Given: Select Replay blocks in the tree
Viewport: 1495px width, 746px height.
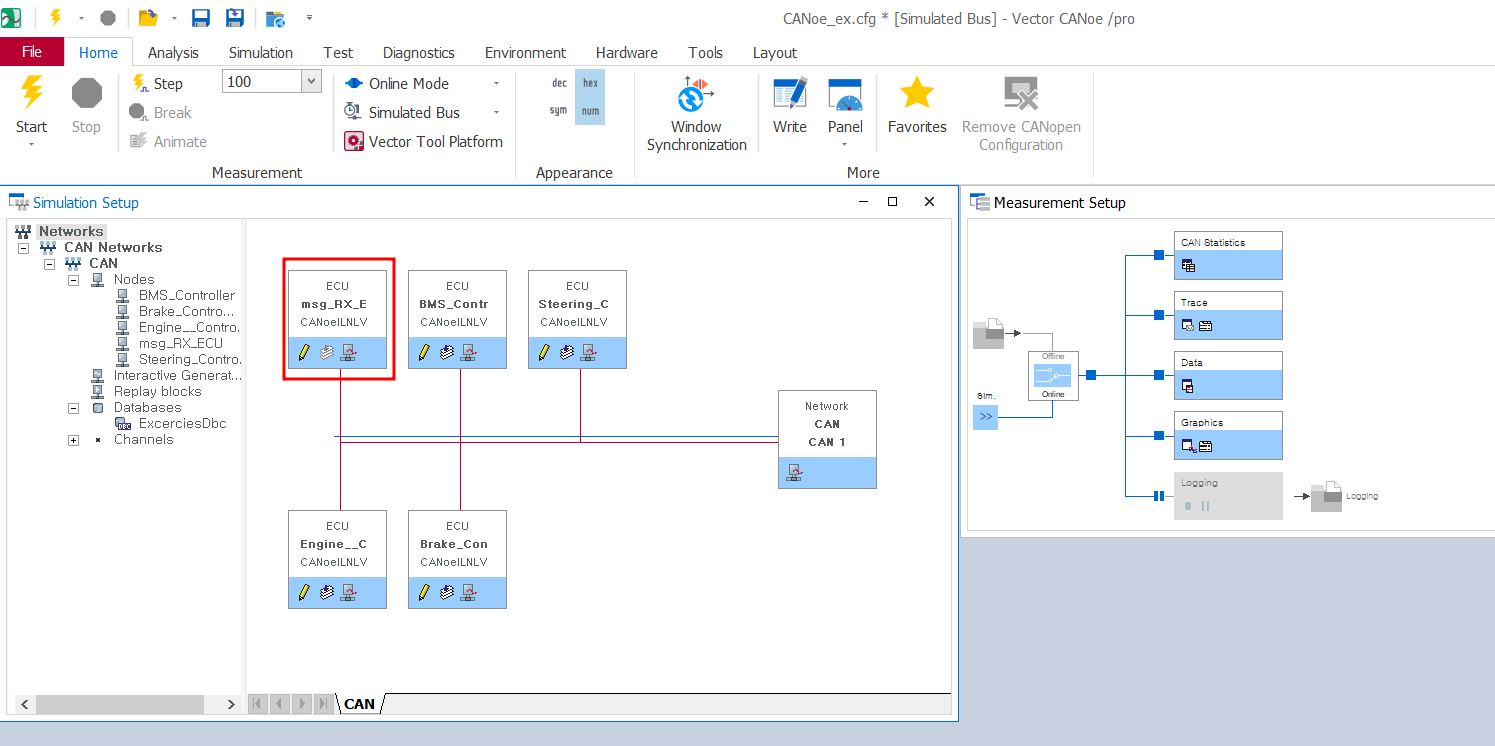Looking at the screenshot, I should click(x=157, y=391).
